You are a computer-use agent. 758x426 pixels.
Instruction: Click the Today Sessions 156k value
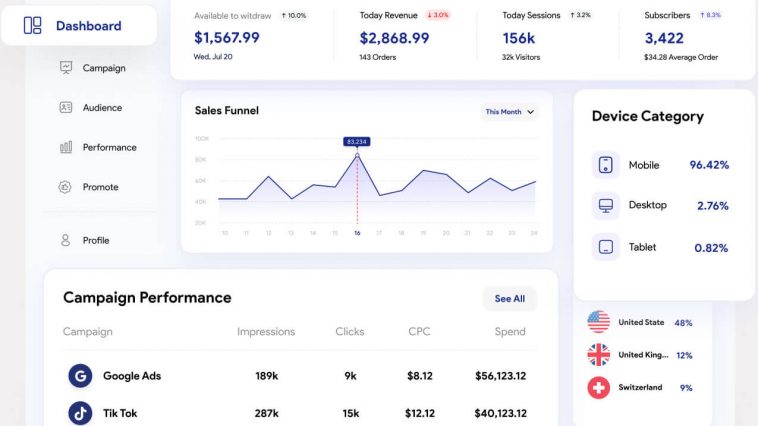point(518,38)
